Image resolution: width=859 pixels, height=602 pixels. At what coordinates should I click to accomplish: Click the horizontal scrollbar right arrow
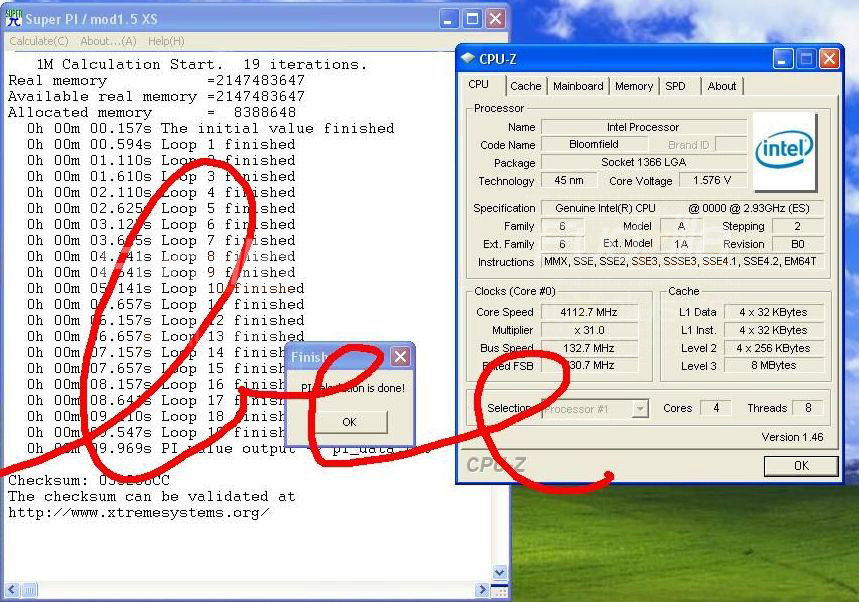click(x=482, y=590)
